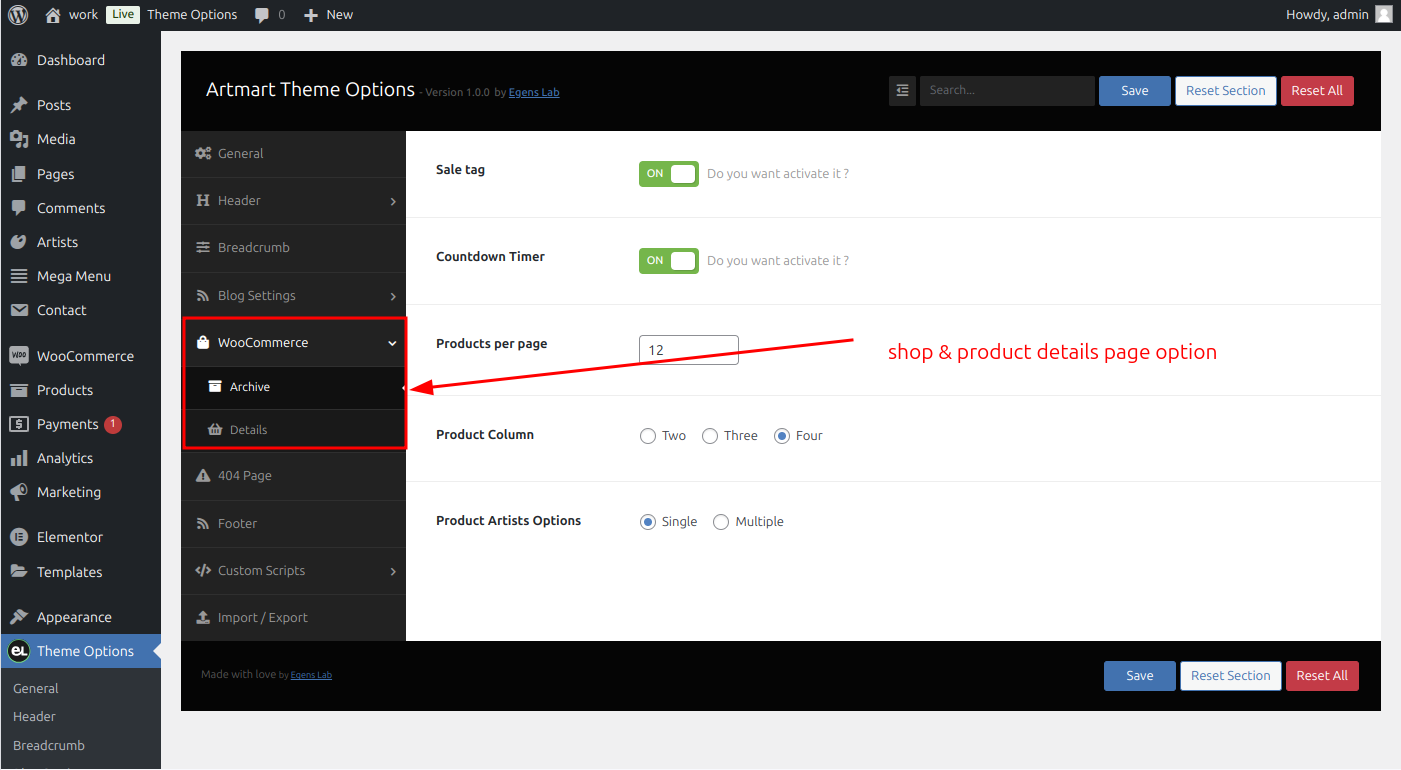Click the Posts pin icon
Screen dimensions: 1401x770
(x=19, y=105)
